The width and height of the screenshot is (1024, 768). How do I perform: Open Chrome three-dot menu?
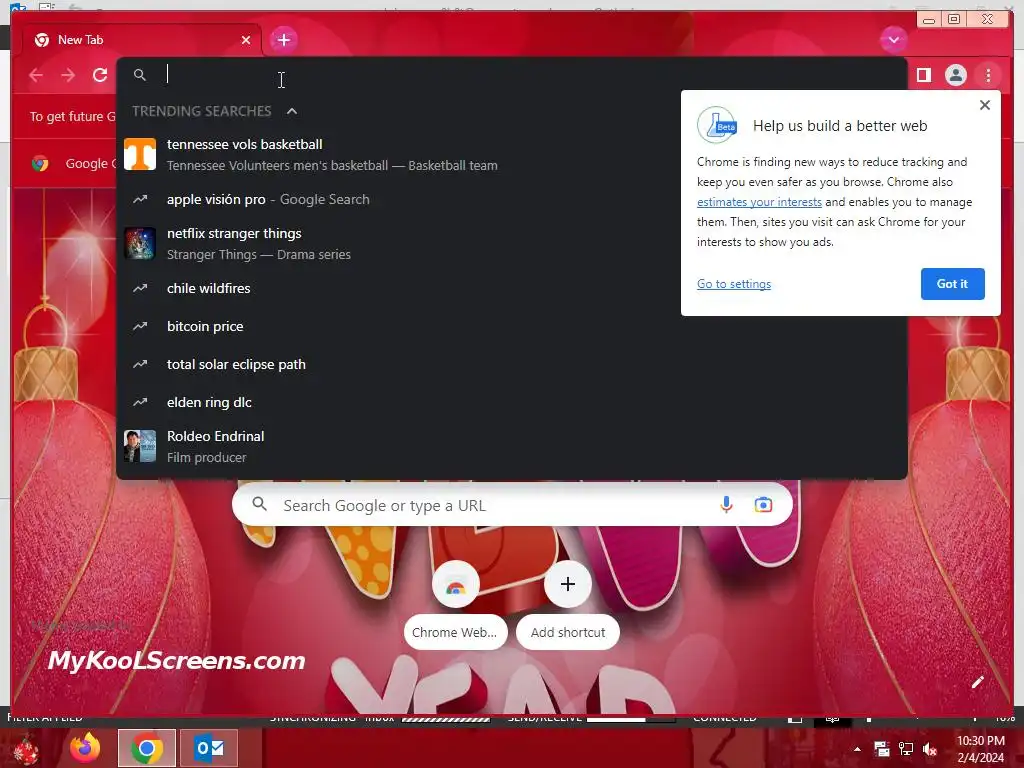pos(988,75)
